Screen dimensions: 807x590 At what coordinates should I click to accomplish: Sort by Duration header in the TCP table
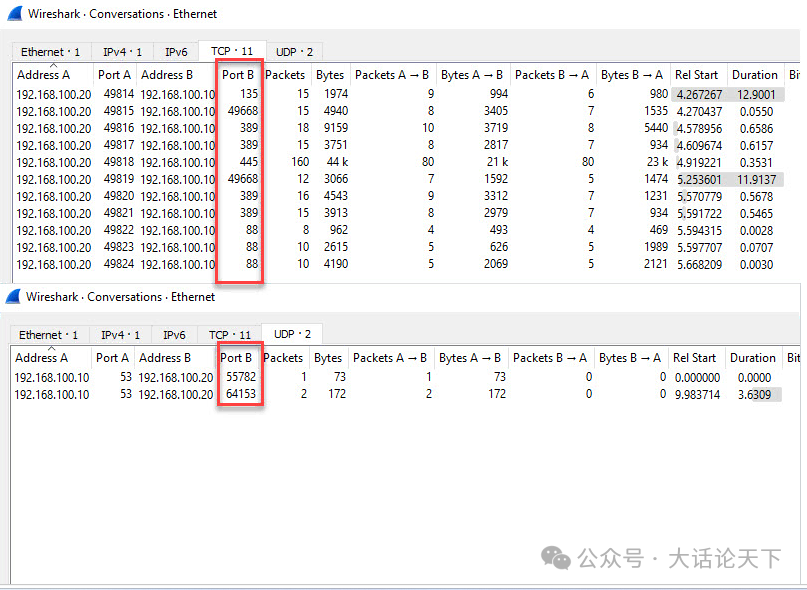tap(755, 75)
